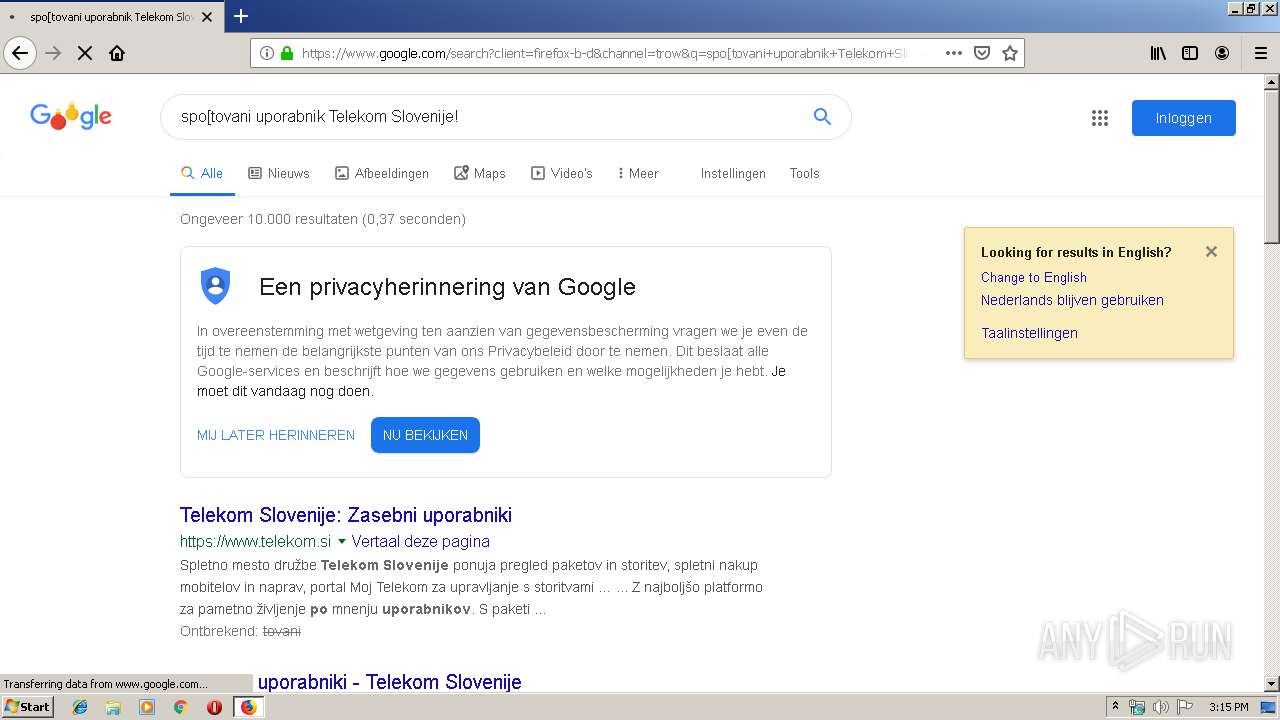Switch to Afbeeldingen results

tap(382, 173)
